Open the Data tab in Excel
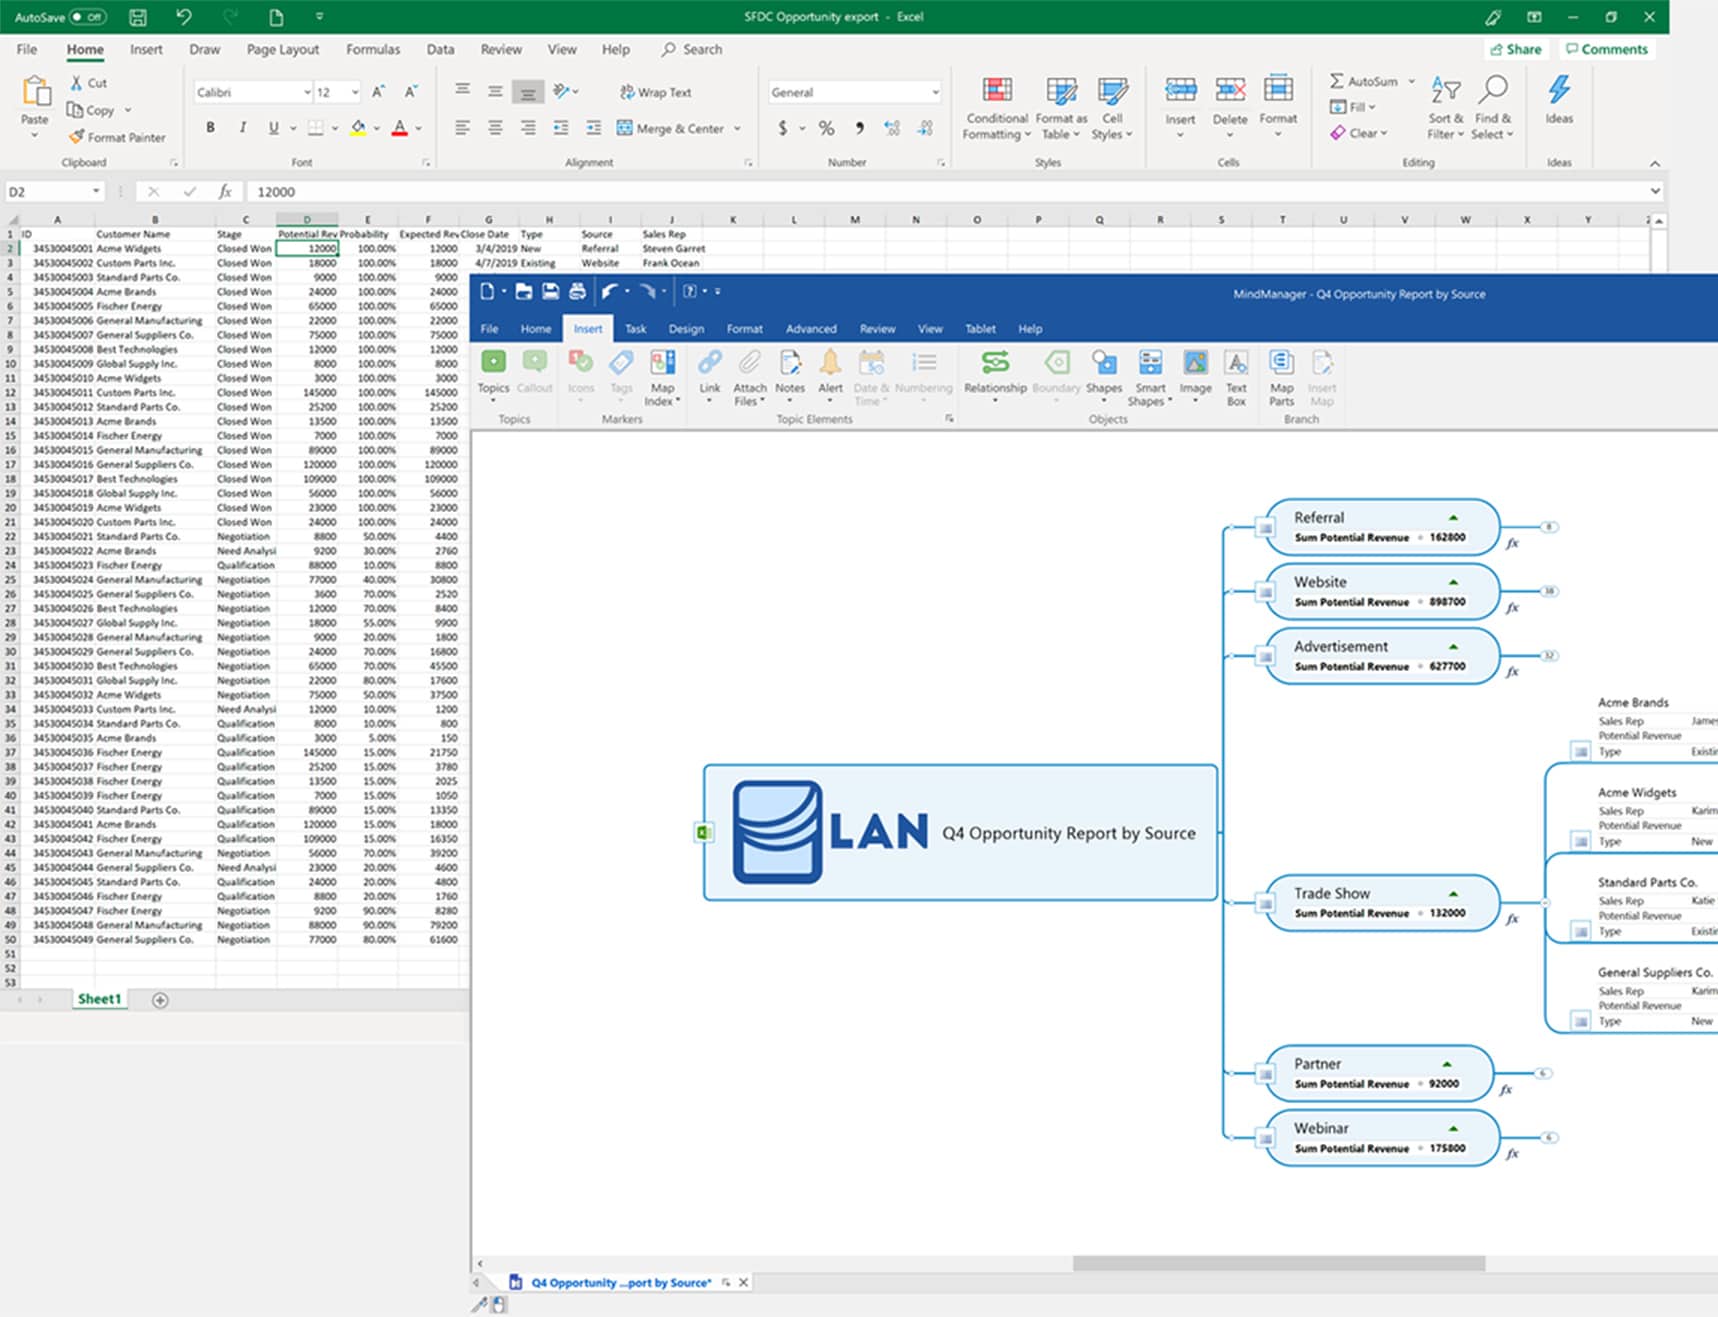1718x1317 pixels. [440, 49]
